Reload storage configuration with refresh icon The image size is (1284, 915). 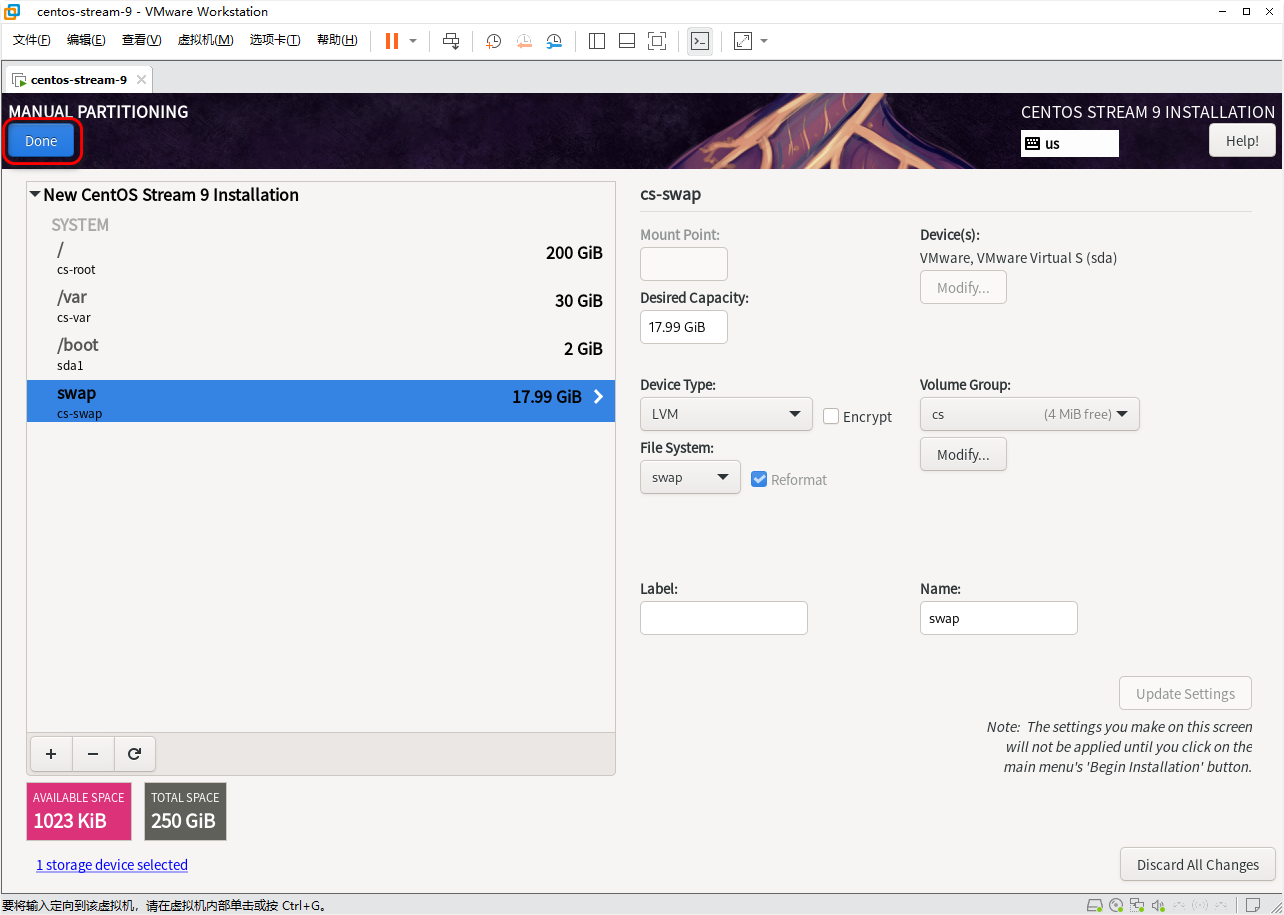coord(134,754)
